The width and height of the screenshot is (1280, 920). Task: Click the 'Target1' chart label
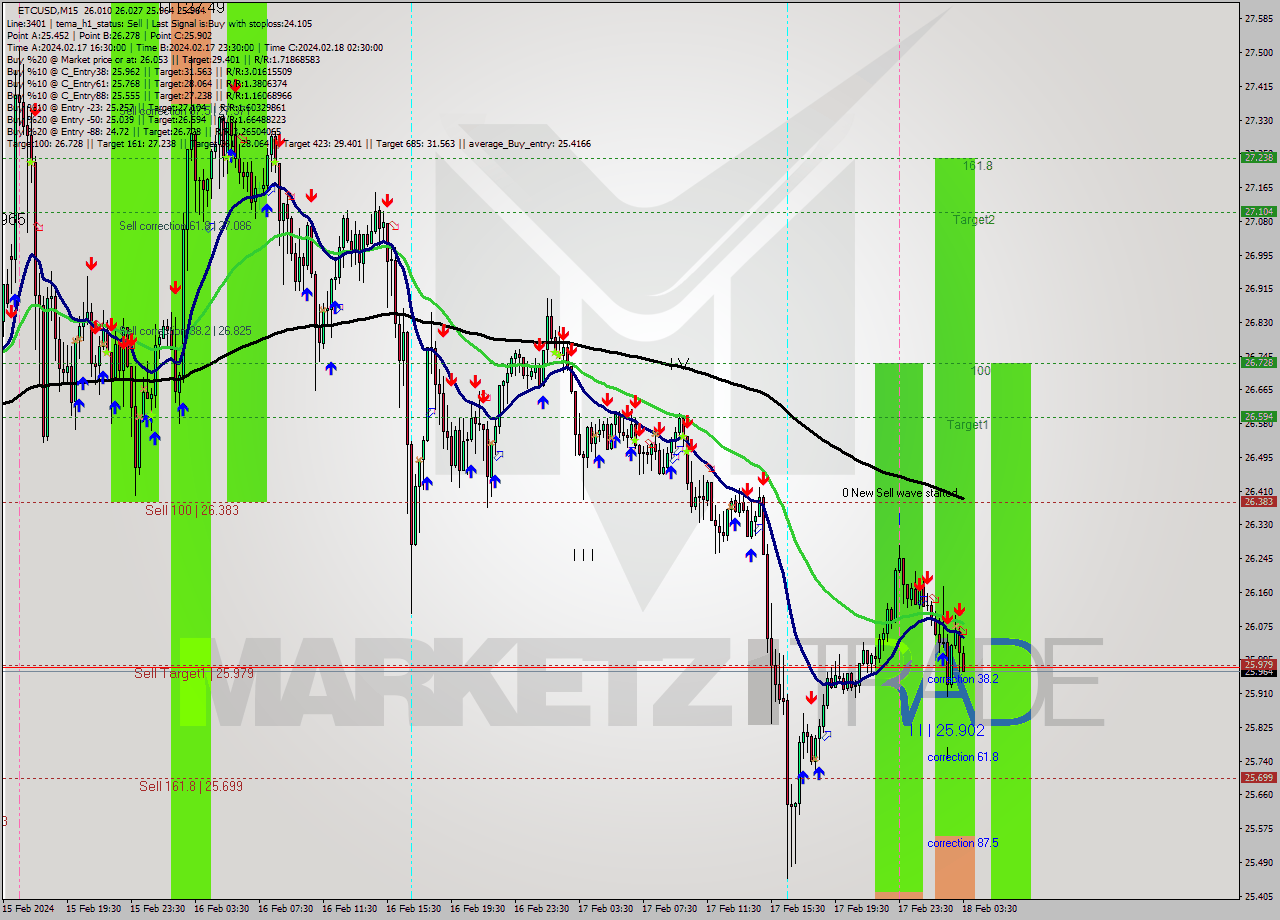click(x=968, y=424)
